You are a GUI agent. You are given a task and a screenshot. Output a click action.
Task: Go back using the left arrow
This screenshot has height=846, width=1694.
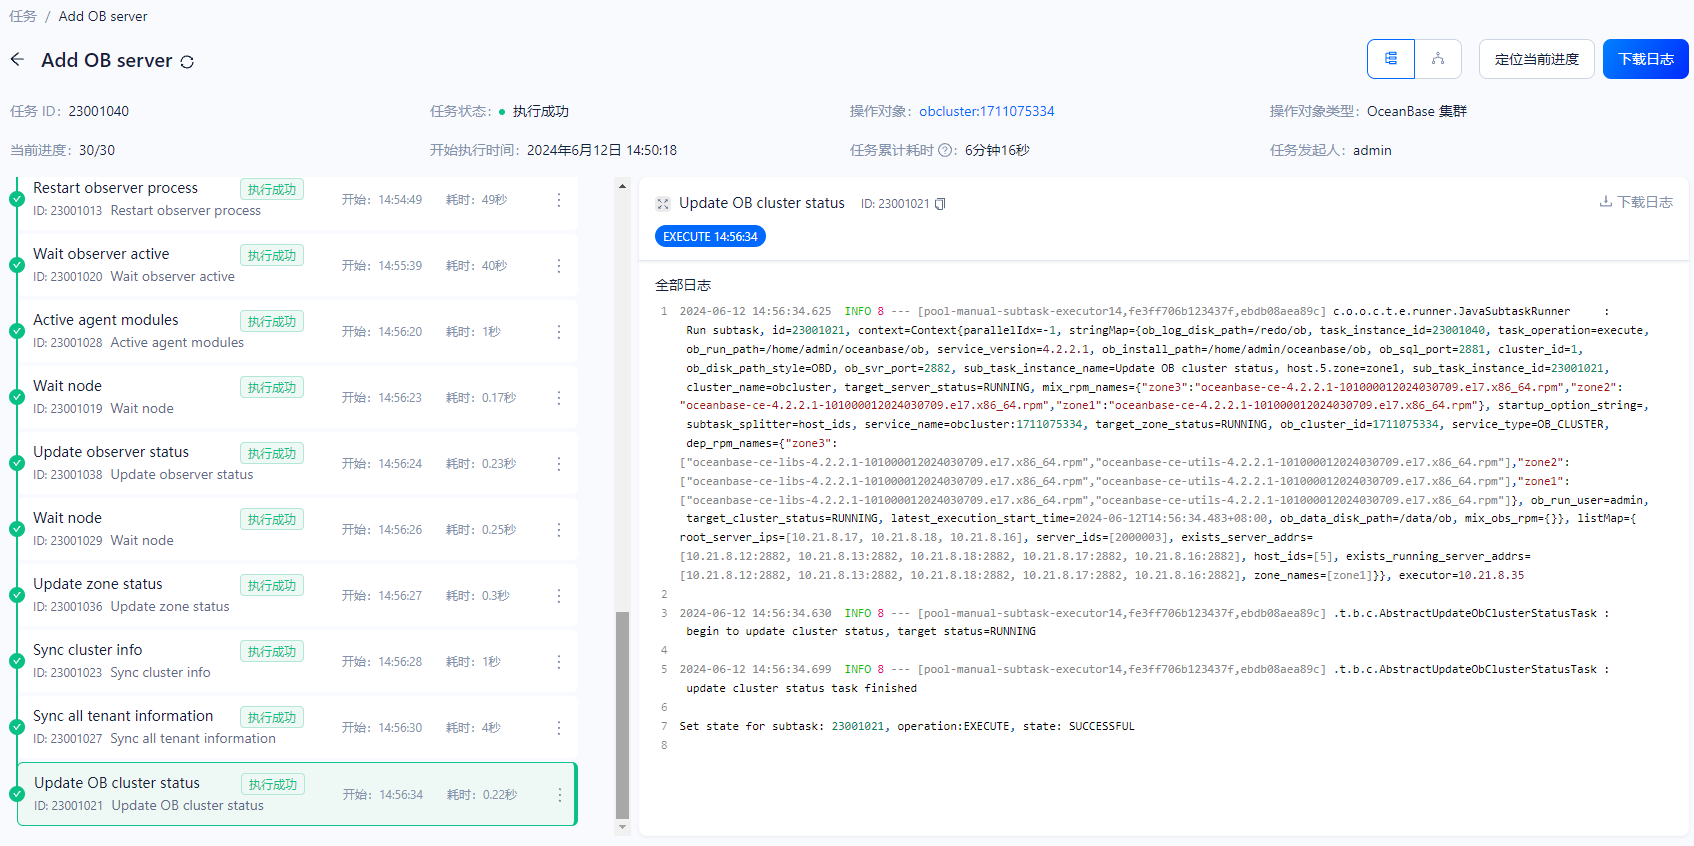point(17,60)
